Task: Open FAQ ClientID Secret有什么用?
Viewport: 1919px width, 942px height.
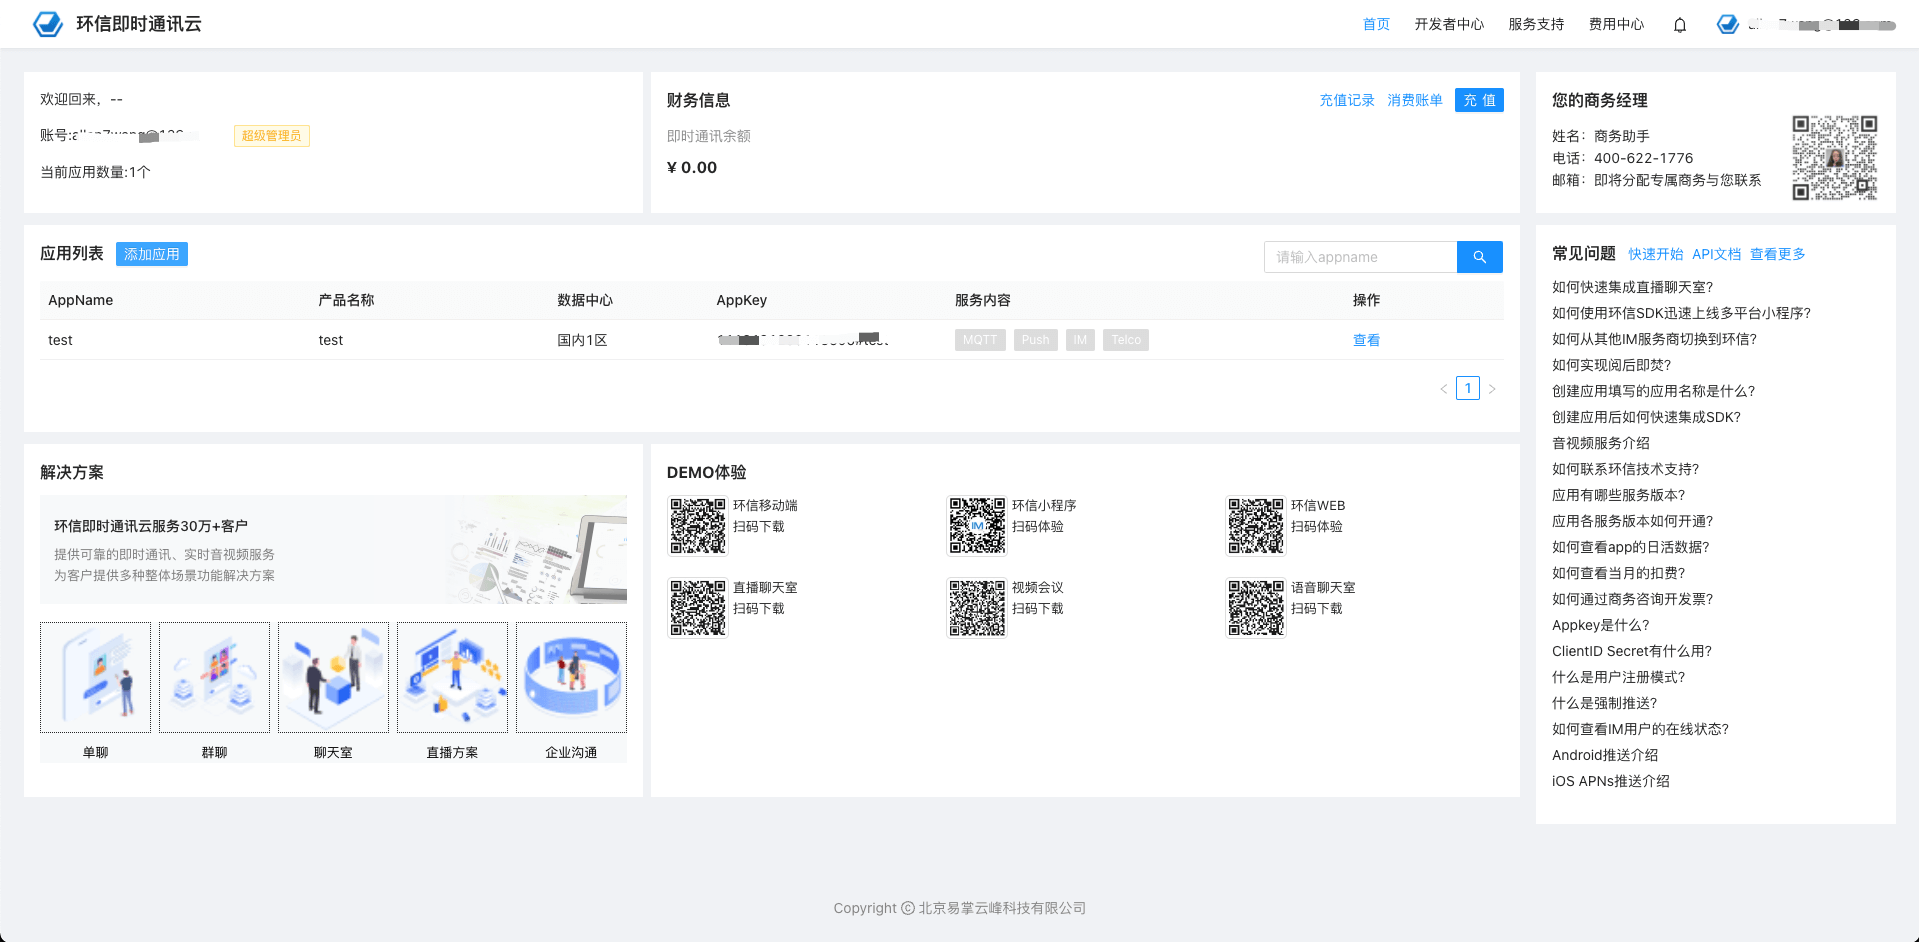Action: pos(1631,651)
